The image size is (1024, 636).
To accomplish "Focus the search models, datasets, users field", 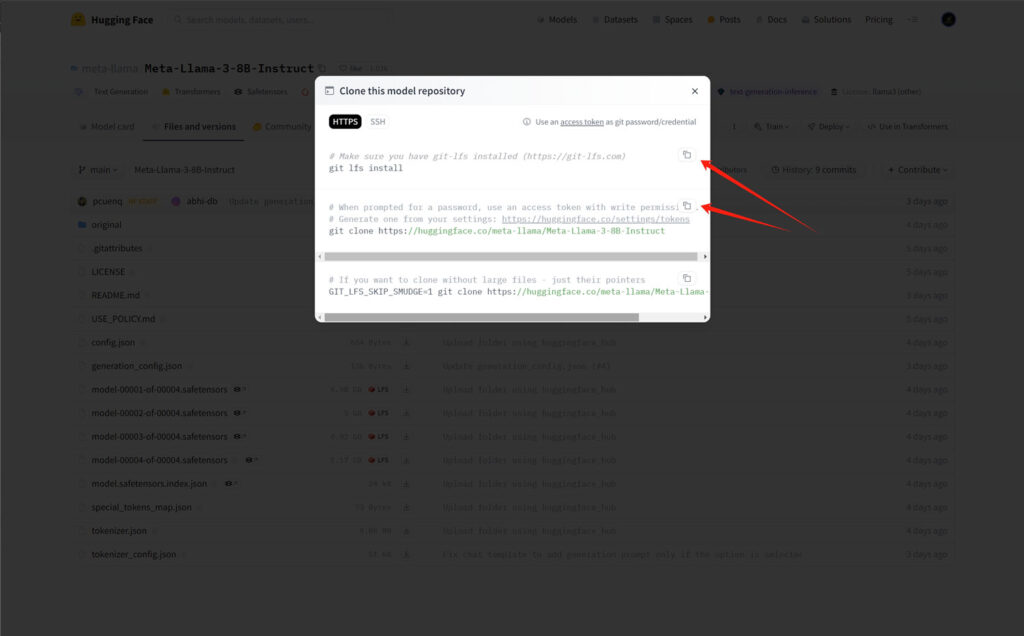I will 281,20.
